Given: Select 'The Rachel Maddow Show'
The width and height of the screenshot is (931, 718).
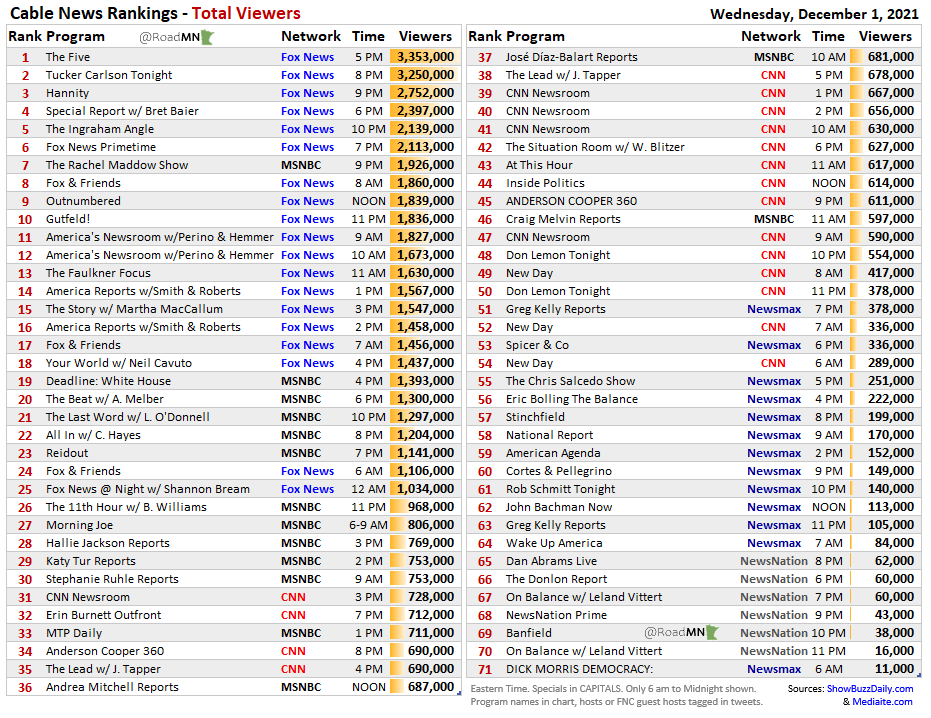Looking at the screenshot, I should tap(116, 165).
